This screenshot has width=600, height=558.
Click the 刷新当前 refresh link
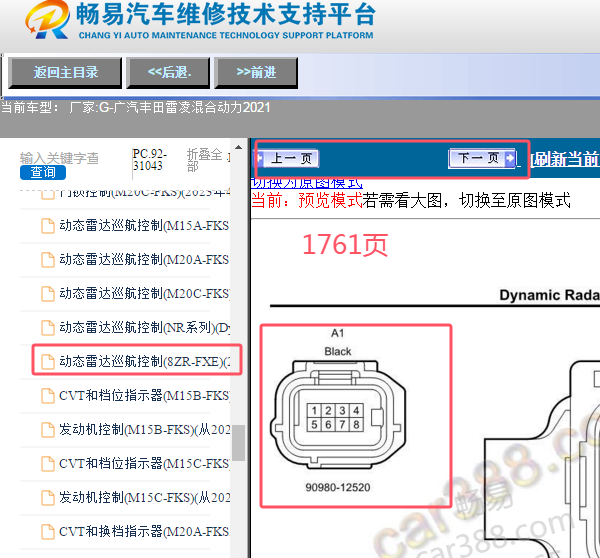pyautogui.click(x=564, y=159)
